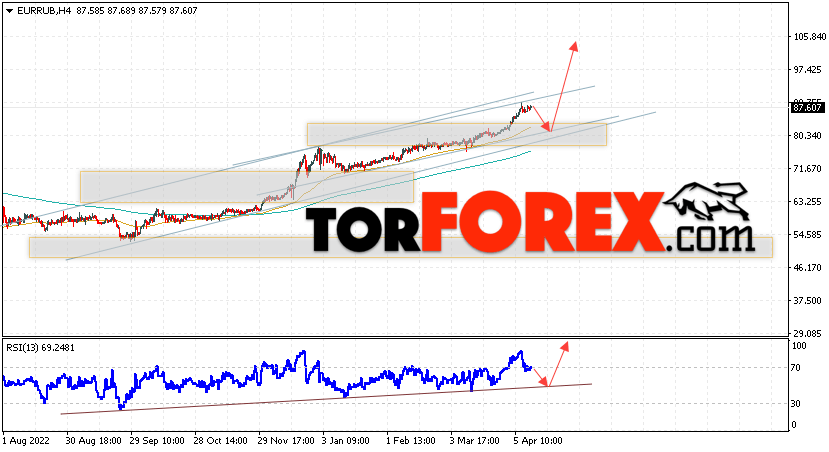829x452 pixels.
Task: Select the 5 Apr 10:00 time label
Action: tap(538, 441)
